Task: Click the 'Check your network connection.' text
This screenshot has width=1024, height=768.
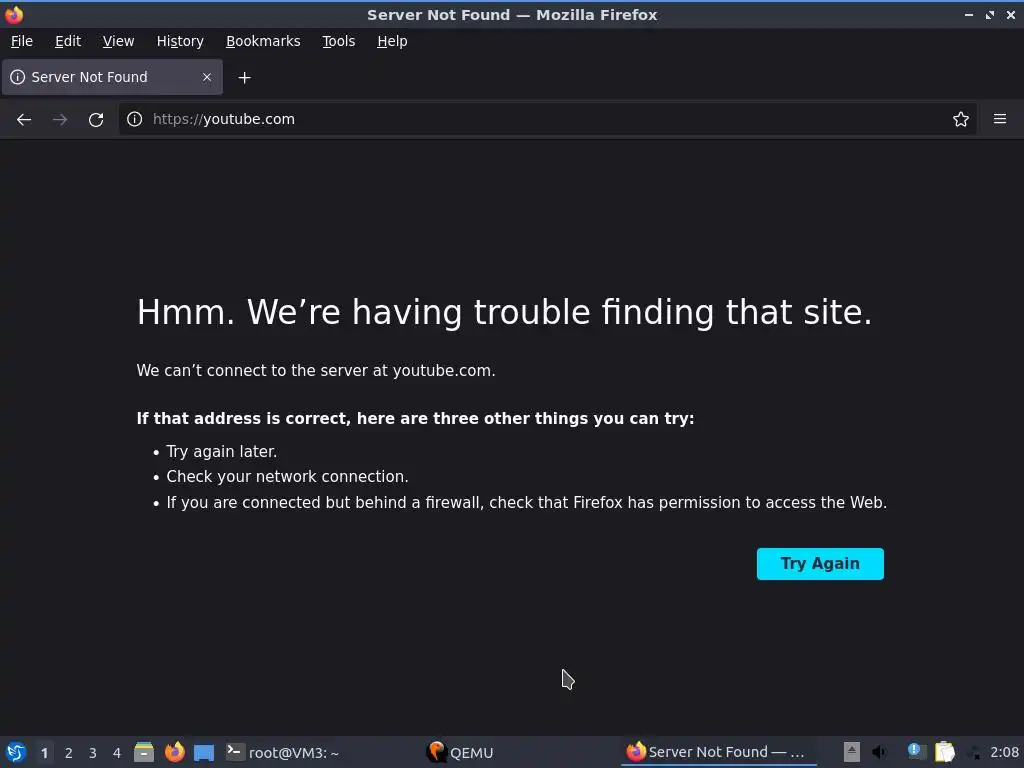Action: coord(287,477)
